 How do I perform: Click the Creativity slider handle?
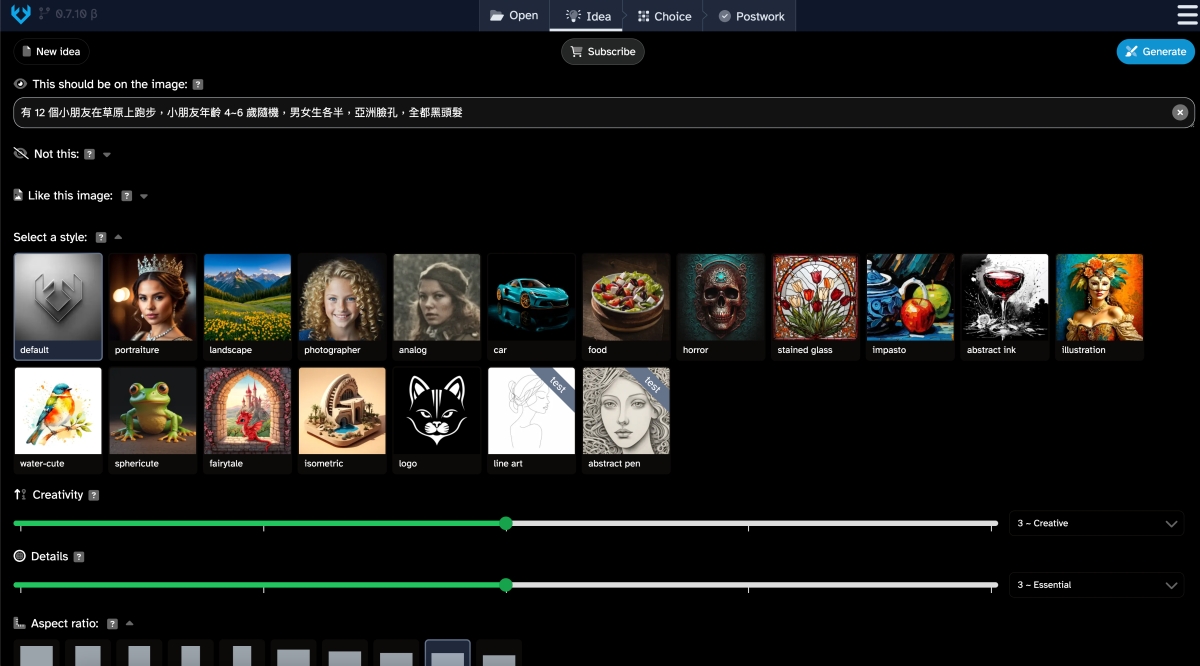pos(506,523)
